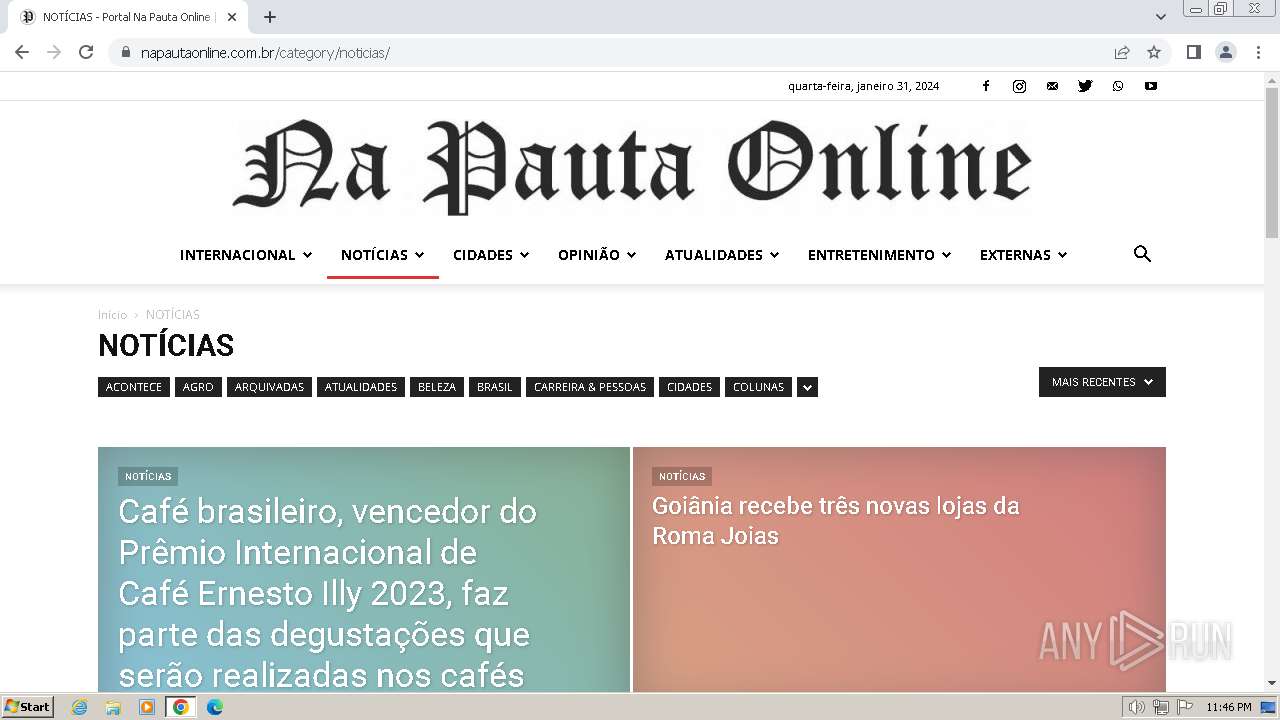1280x720 pixels.
Task: Open Chrome three-dot menu
Action: point(1258,52)
